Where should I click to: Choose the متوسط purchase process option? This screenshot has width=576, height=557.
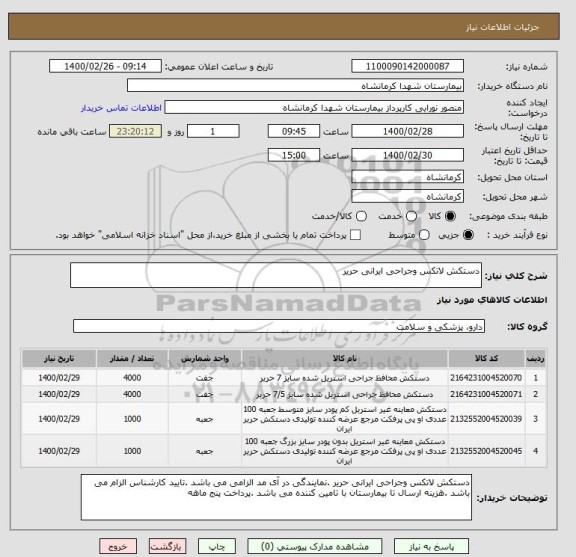[424, 235]
